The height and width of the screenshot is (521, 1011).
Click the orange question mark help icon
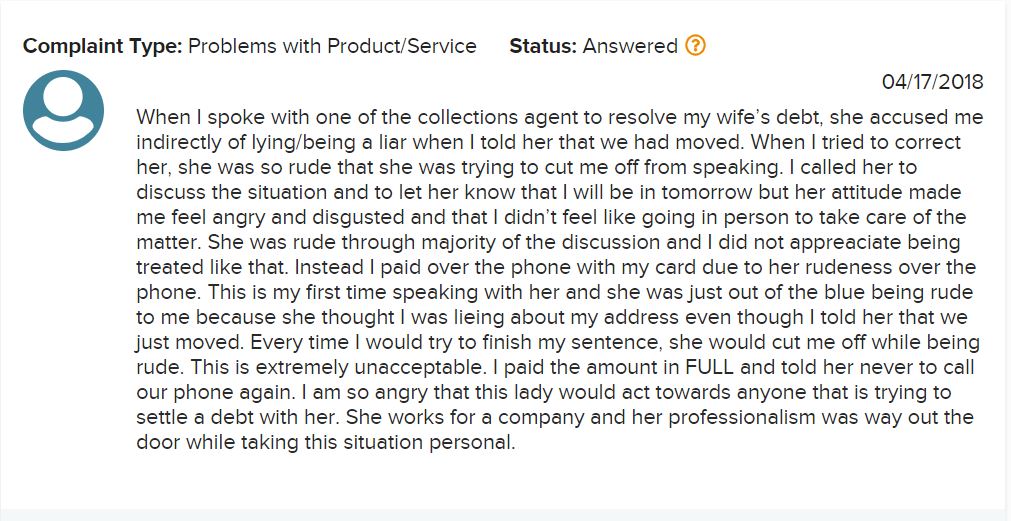[x=695, y=46]
